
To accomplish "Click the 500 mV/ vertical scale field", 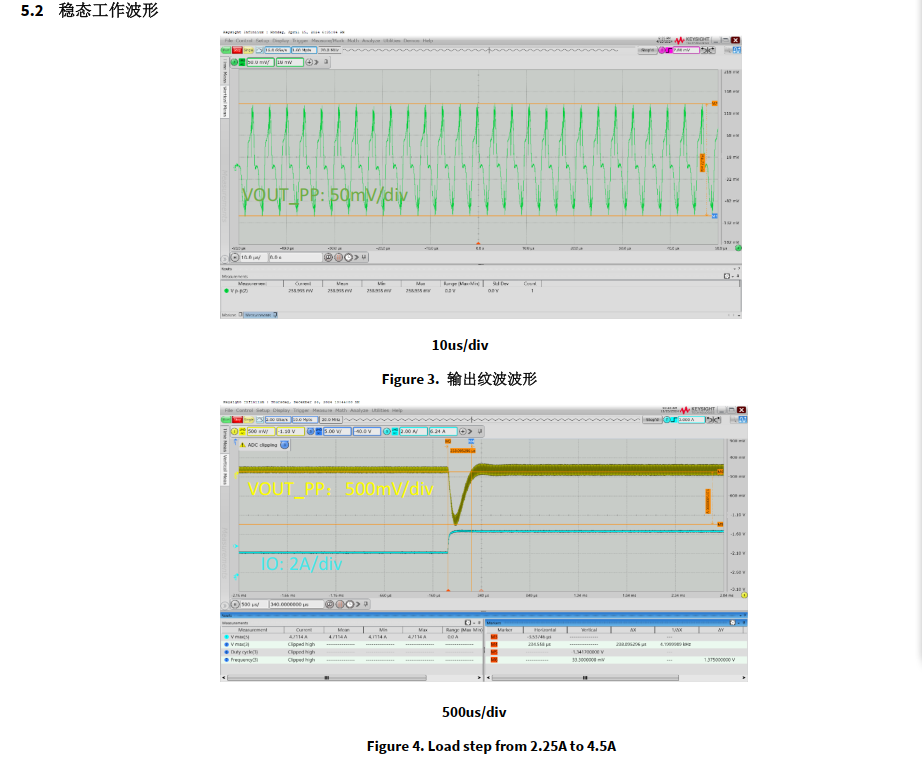I will click(x=260, y=432).
